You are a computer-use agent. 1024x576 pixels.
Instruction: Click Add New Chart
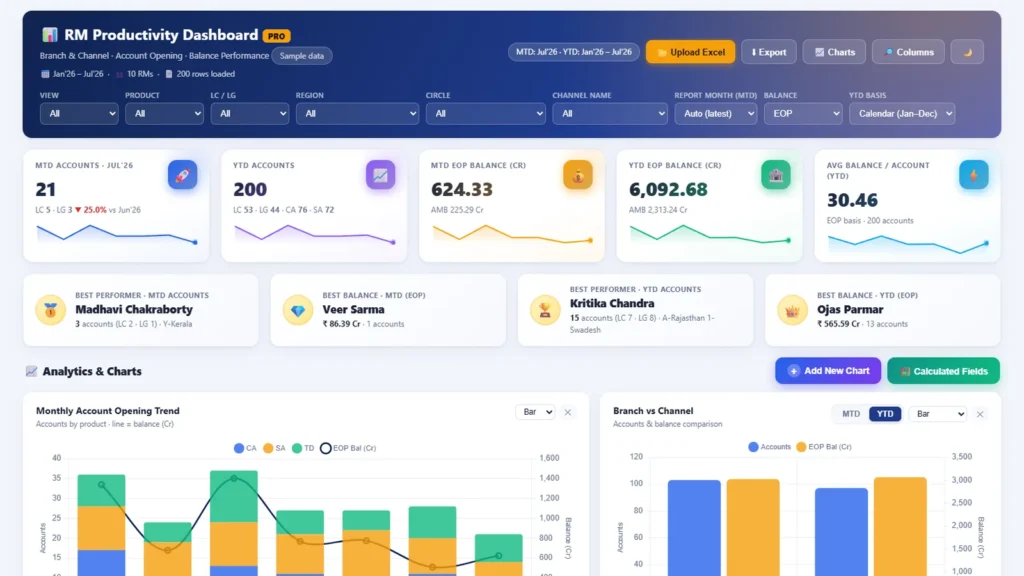828,371
